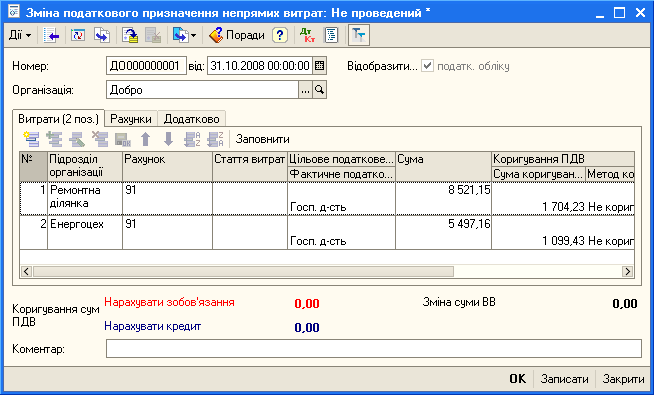Screen dimensions: 654x395
Task: Switch to Додатково tab
Action: coord(191,119)
